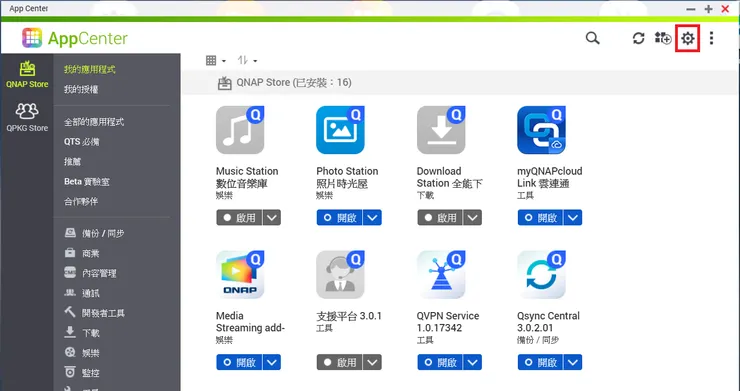Viewport: 740px width, 391px height.
Task: Open the sort order dropdown
Action: tap(247, 60)
